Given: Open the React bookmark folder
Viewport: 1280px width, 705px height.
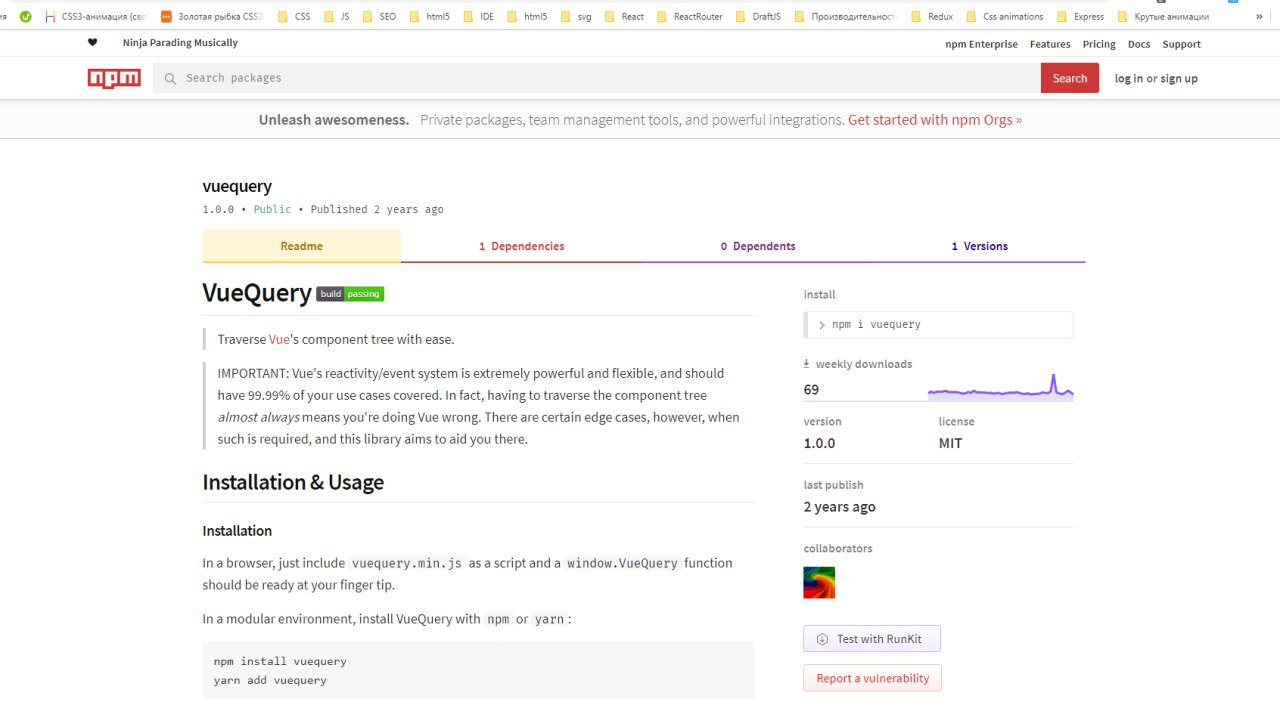Looking at the screenshot, I should (623, 16).
